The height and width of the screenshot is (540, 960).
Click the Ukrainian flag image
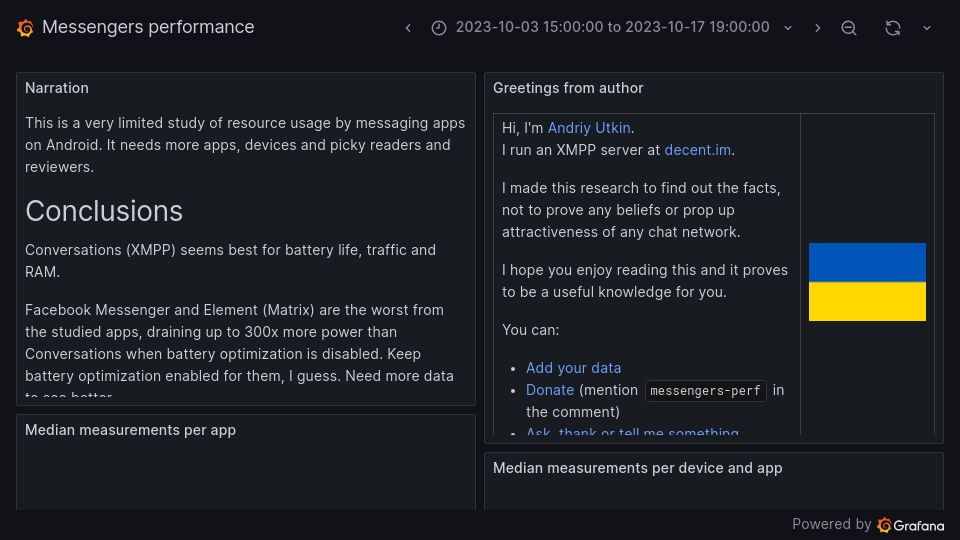(x=867, y=282)
